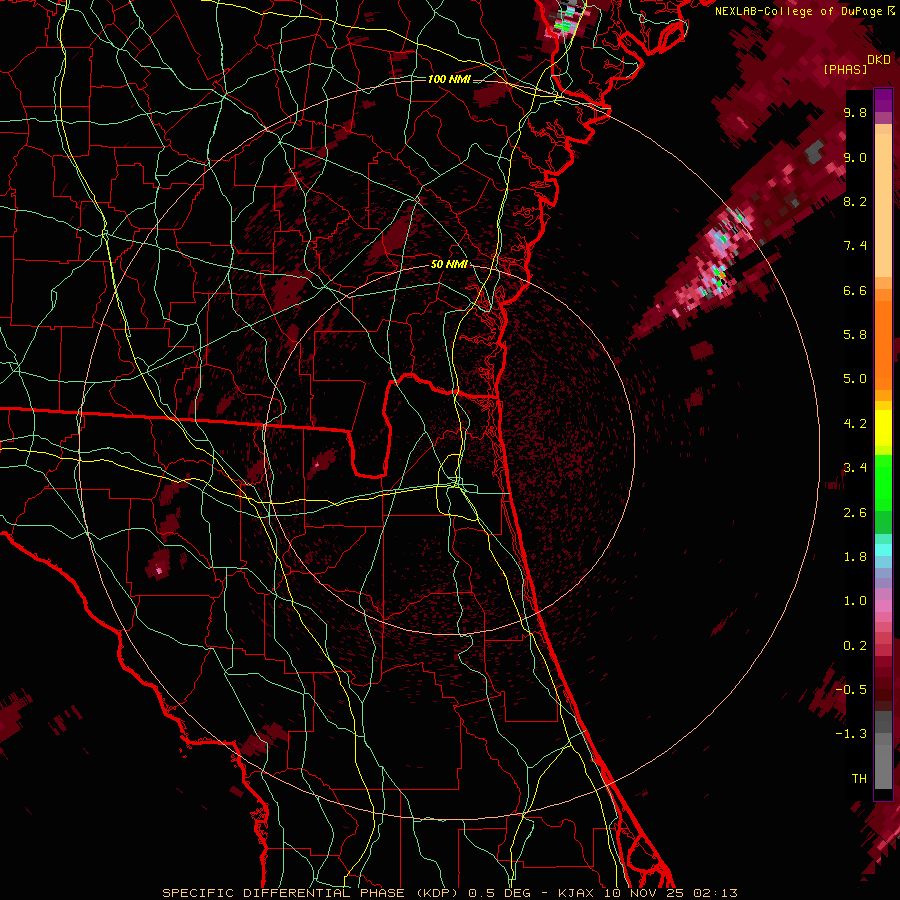900x900 pixels.
Task: Click the 0.2 value on the color scale
Action: pos(855,646)
